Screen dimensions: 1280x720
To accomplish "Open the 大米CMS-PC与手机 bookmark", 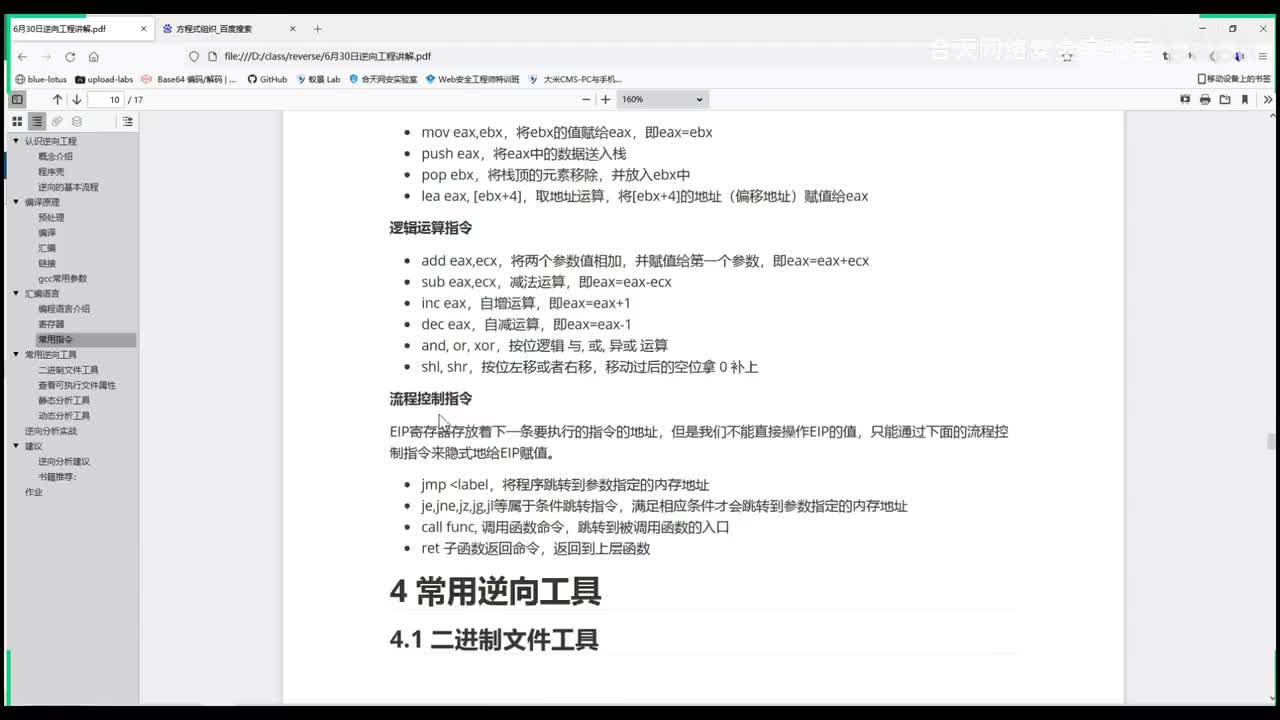I will click(576, 79).
